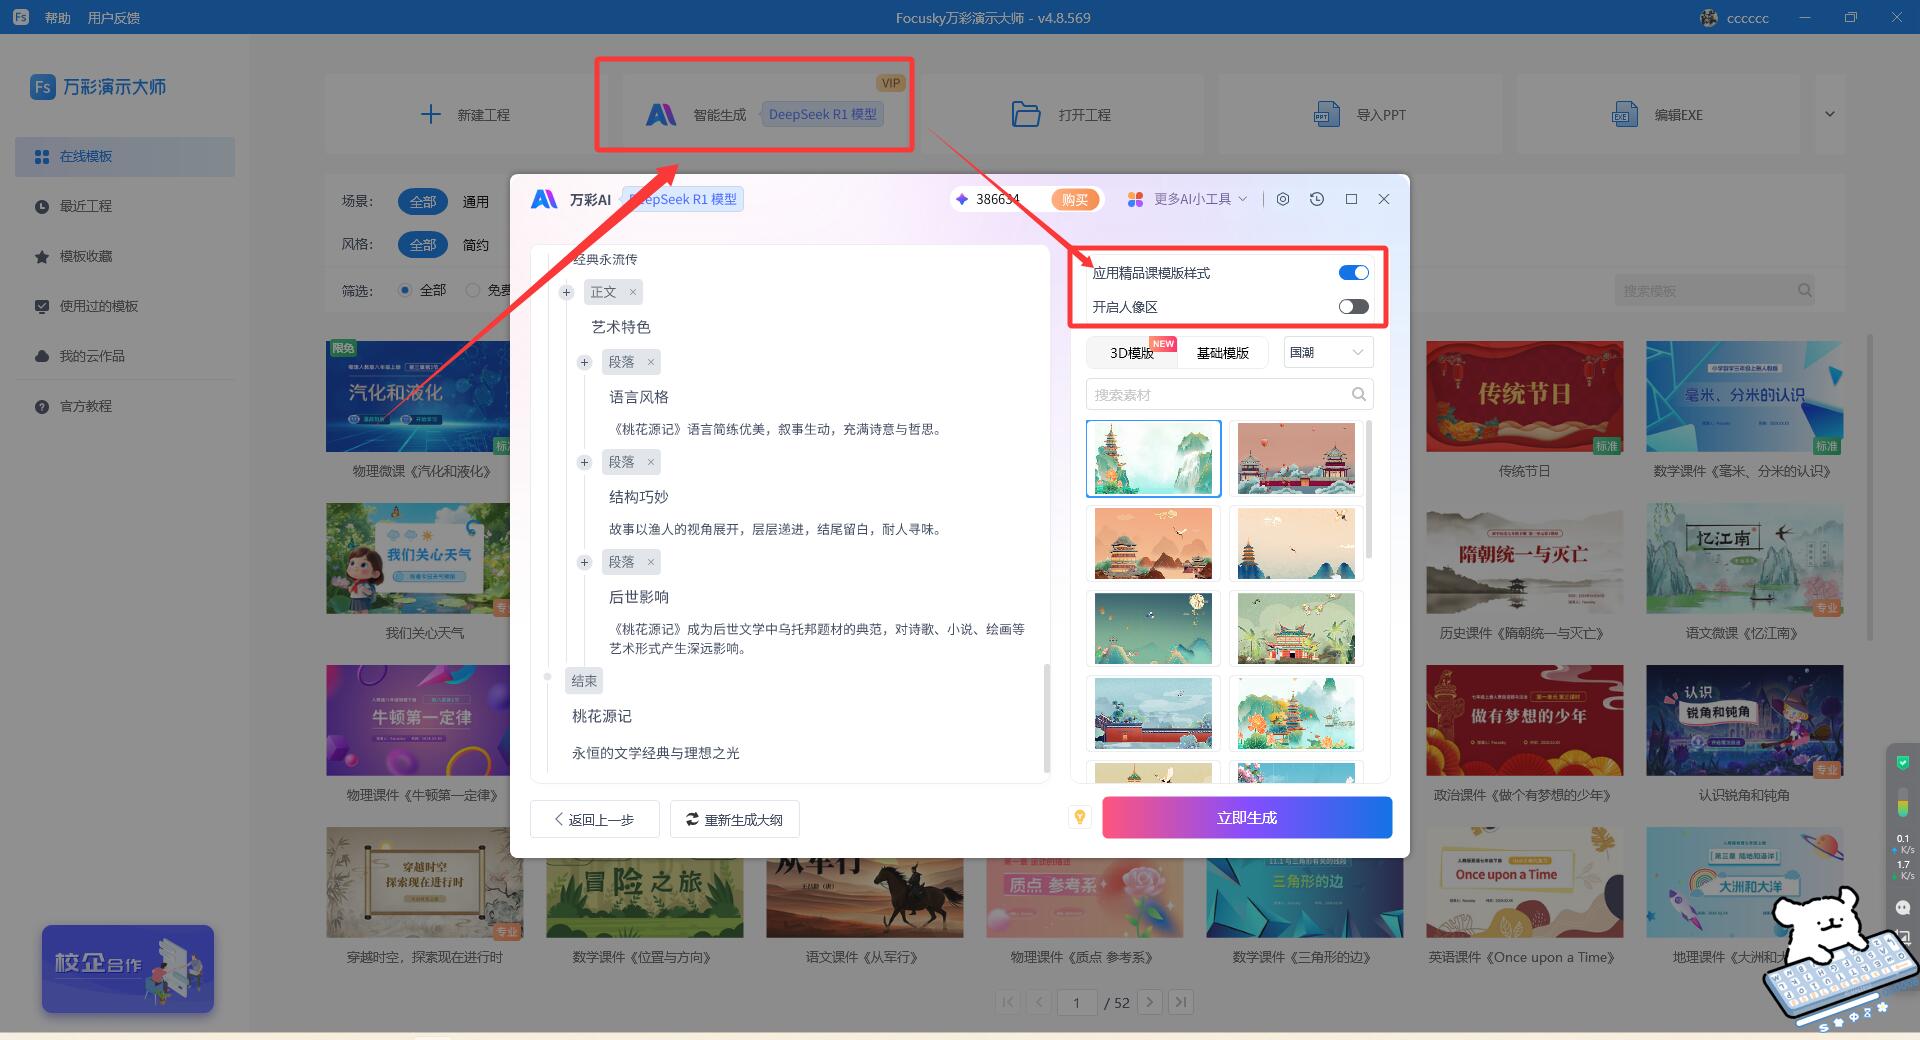The height and width of the screenshot is (1040, 1920).
Task: Open the 用户反馈 menu
Action: [114, 18]
